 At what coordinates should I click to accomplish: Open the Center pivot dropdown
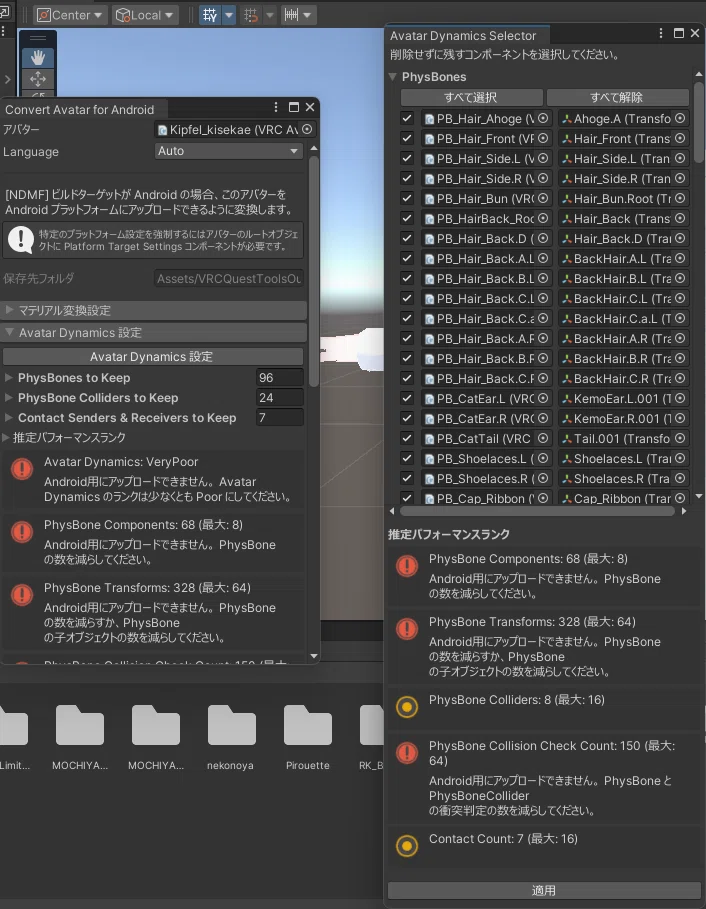tap(70, 15)
